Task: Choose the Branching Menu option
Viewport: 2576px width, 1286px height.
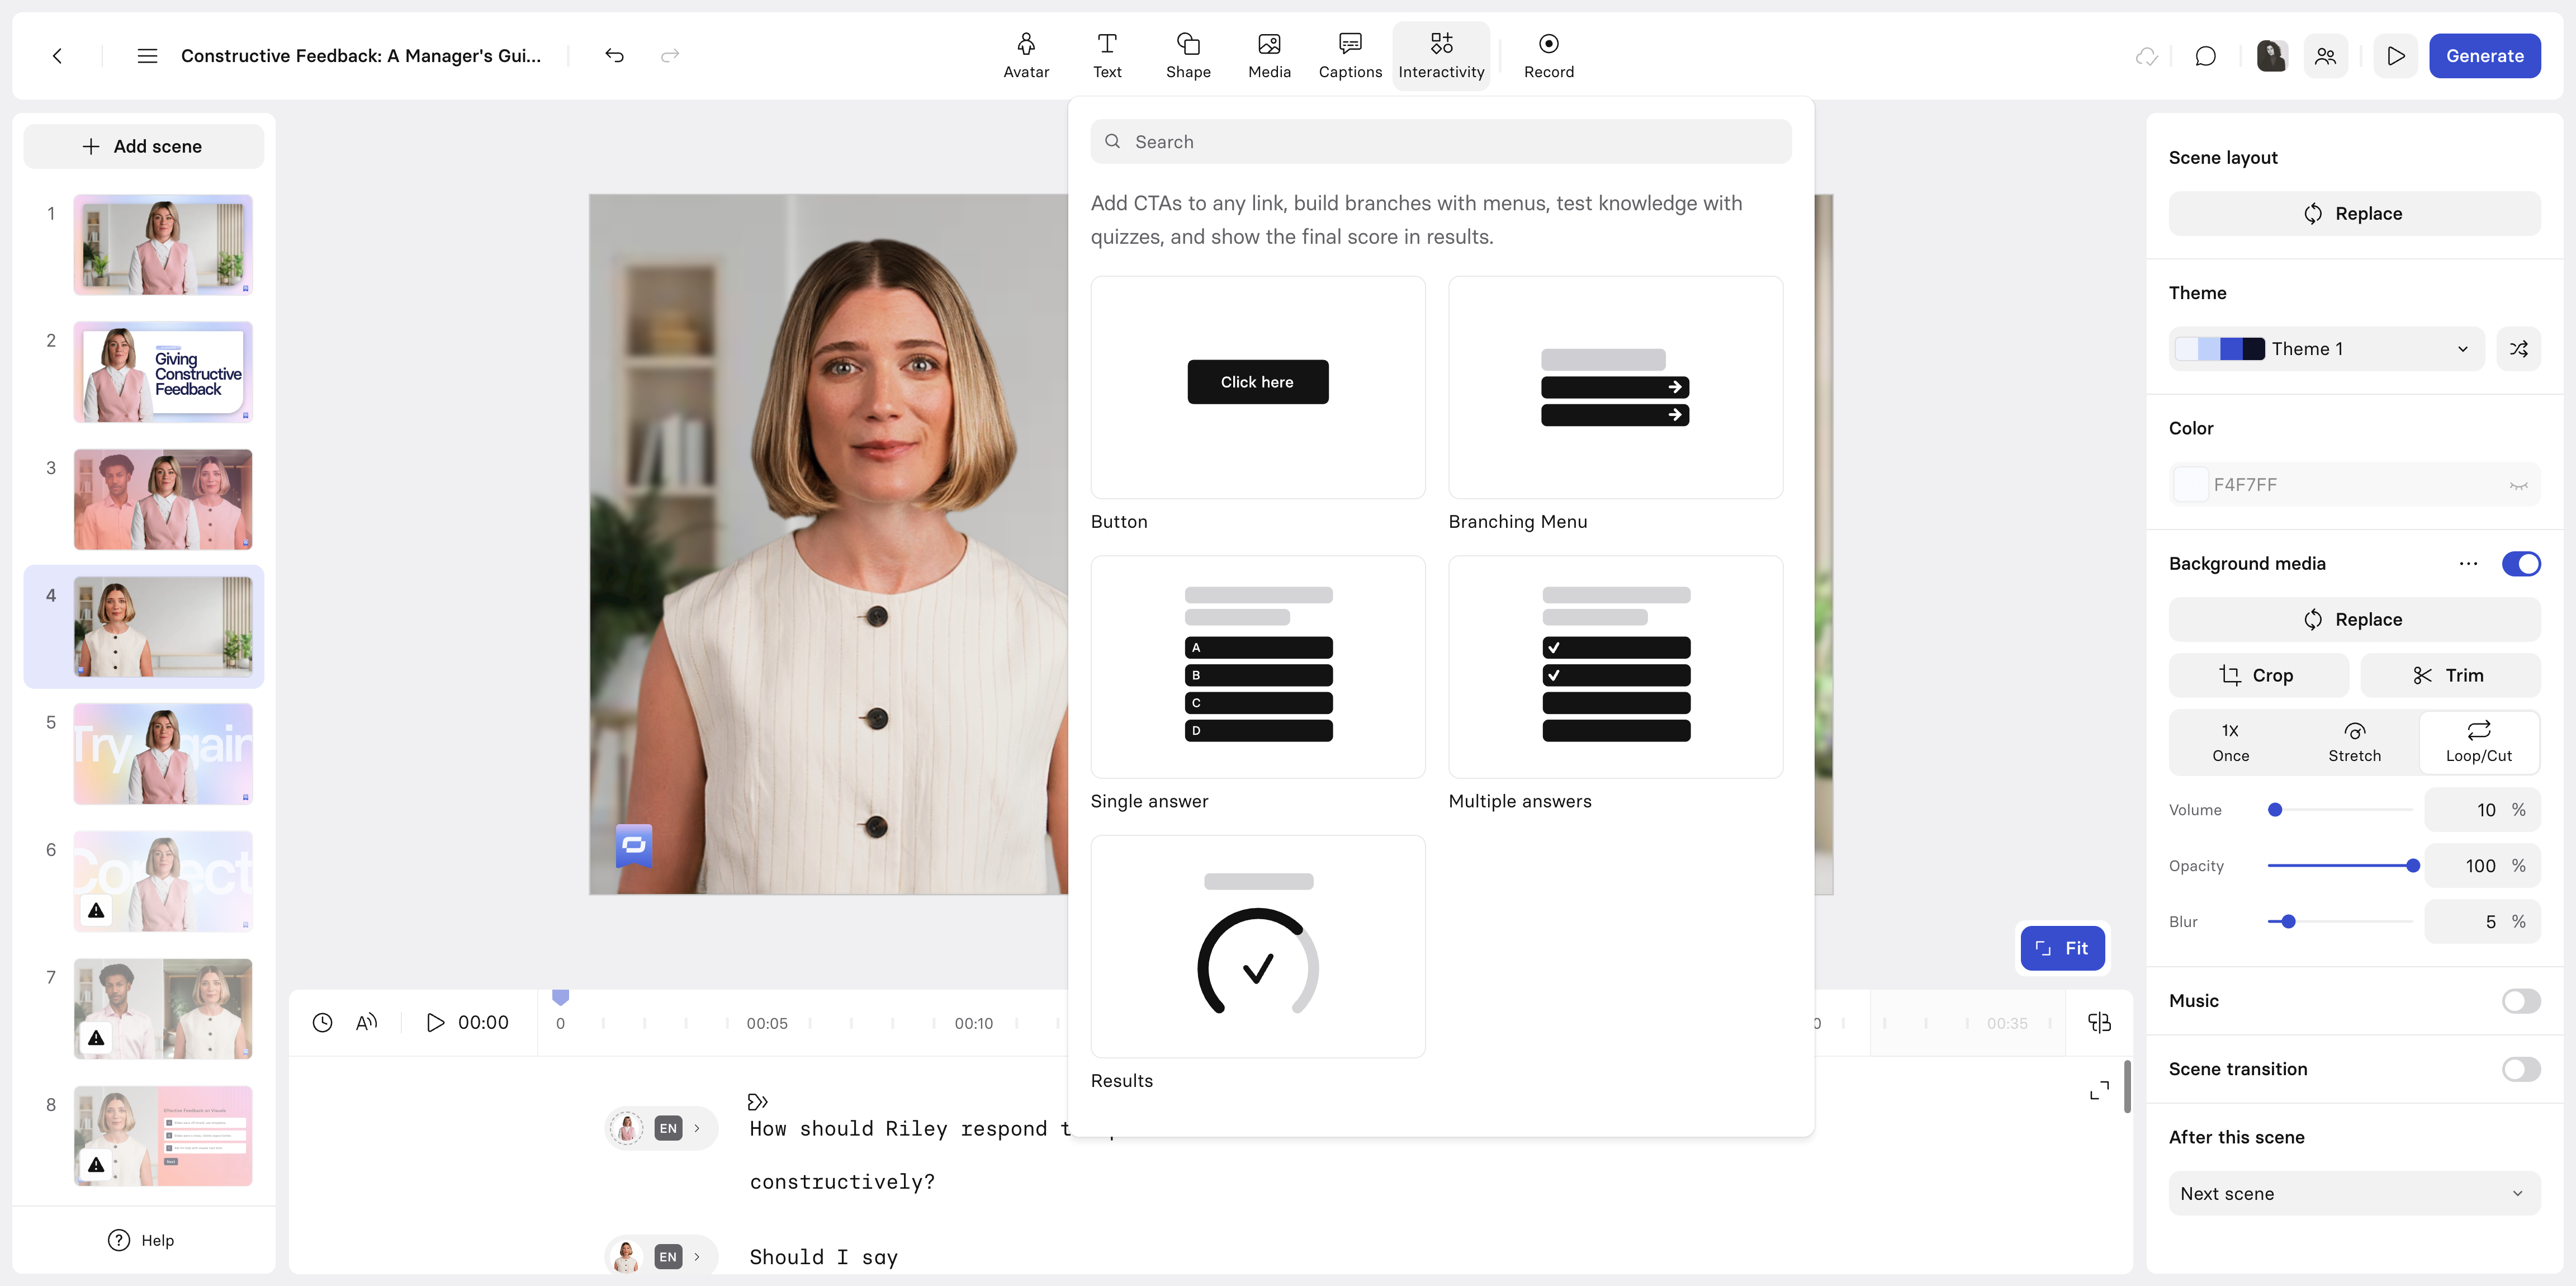Action: click(1615, 388)
